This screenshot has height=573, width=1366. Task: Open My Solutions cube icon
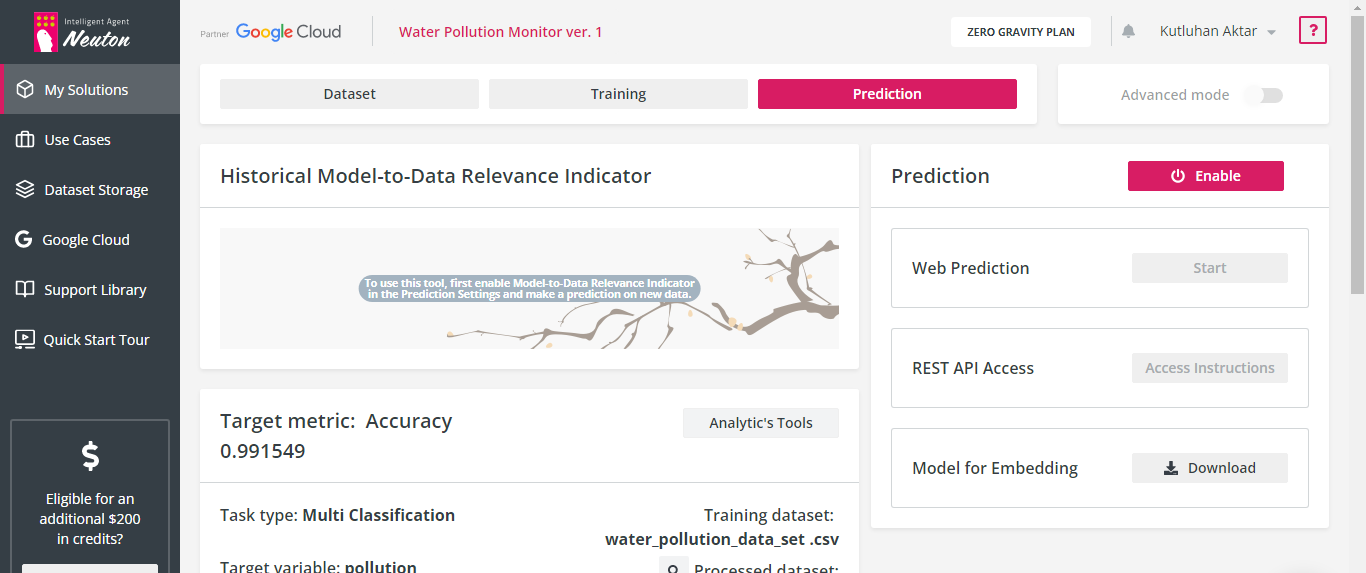tap(25, 90)
